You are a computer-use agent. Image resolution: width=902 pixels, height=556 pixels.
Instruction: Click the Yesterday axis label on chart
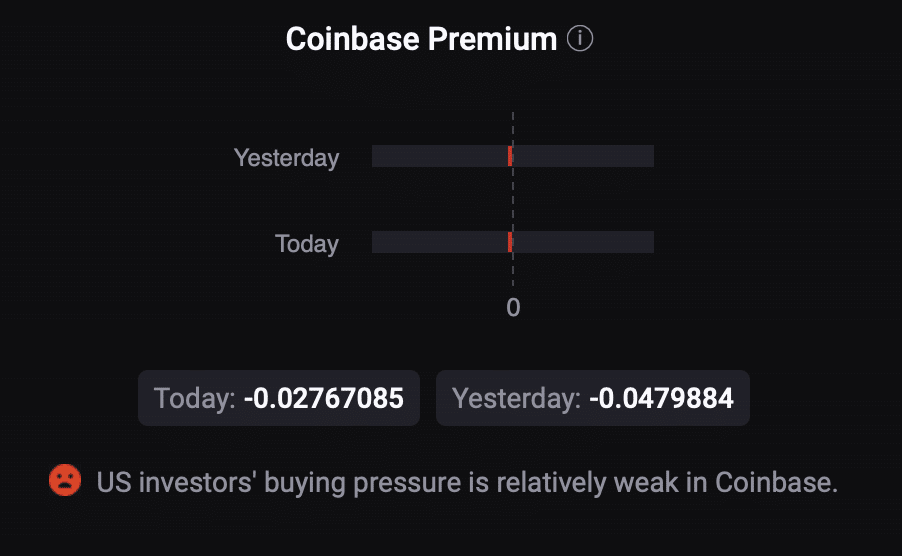point(286,157)
